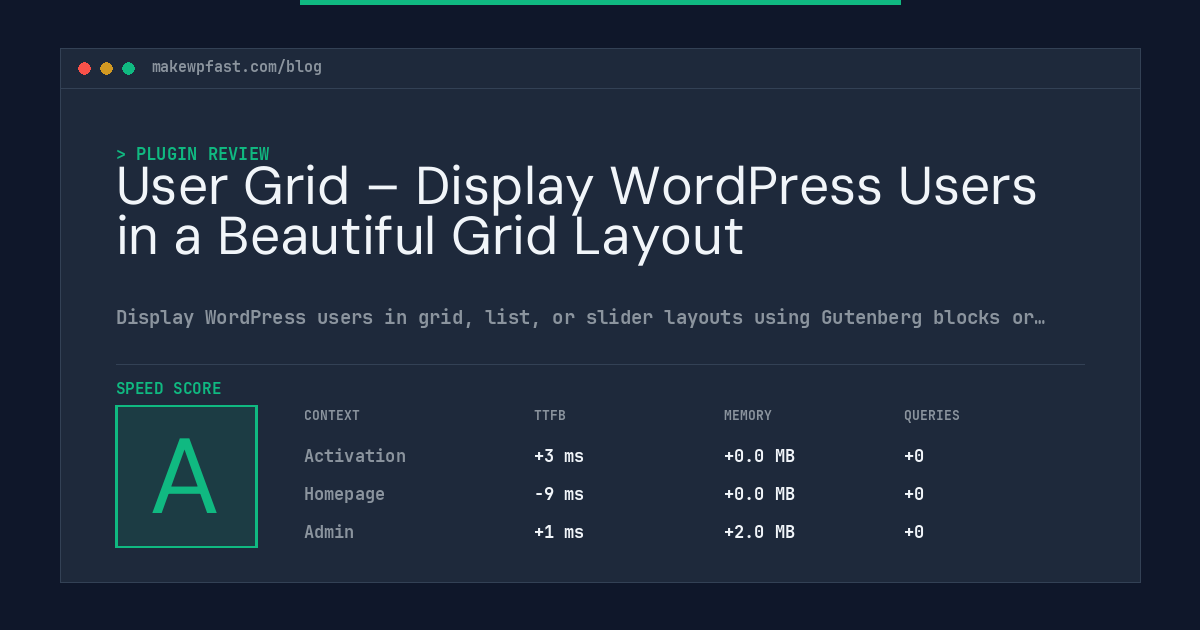Click the makewpfast.com/blog address text
The height and width of the screenshot is (630, 1200).
[x=237, y=67]
